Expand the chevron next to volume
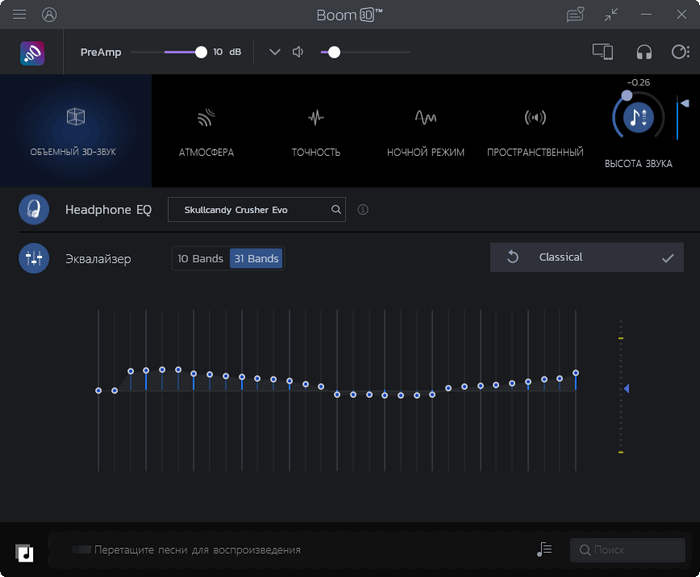700x577 pixels. click(275, 52)
